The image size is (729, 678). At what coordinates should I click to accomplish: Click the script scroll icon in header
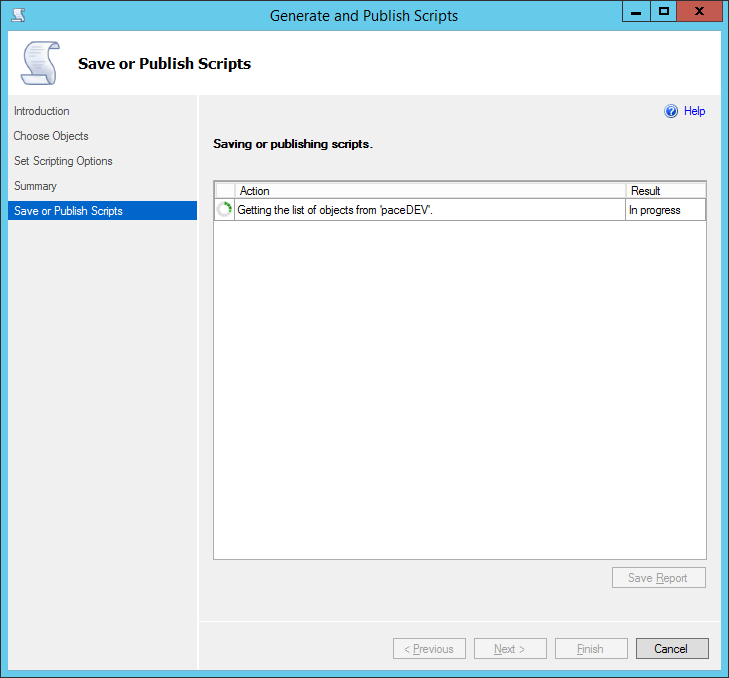pyautogui.click(x=39, y=64)
